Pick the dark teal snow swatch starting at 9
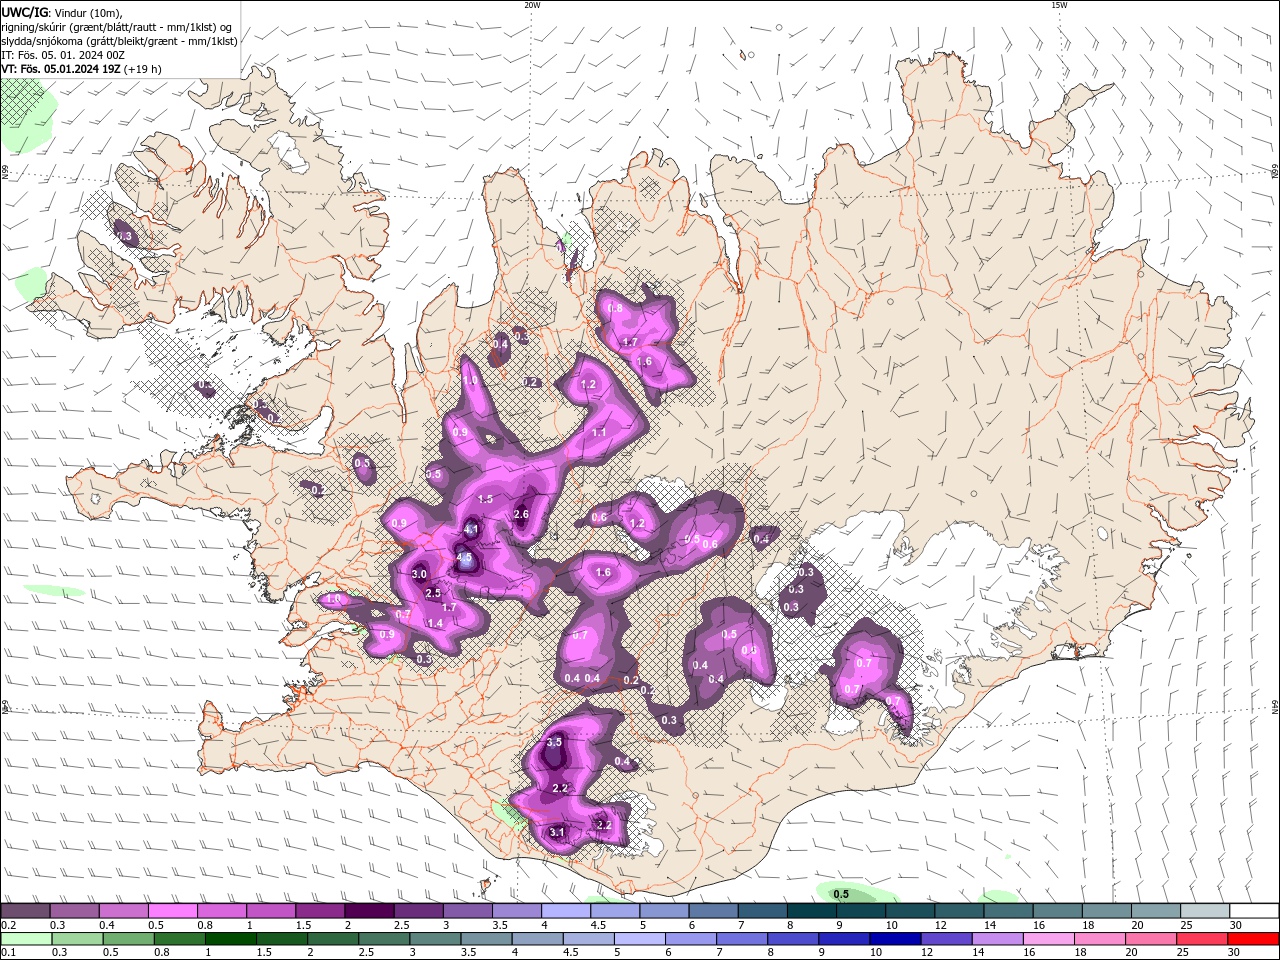 [862, 911]
